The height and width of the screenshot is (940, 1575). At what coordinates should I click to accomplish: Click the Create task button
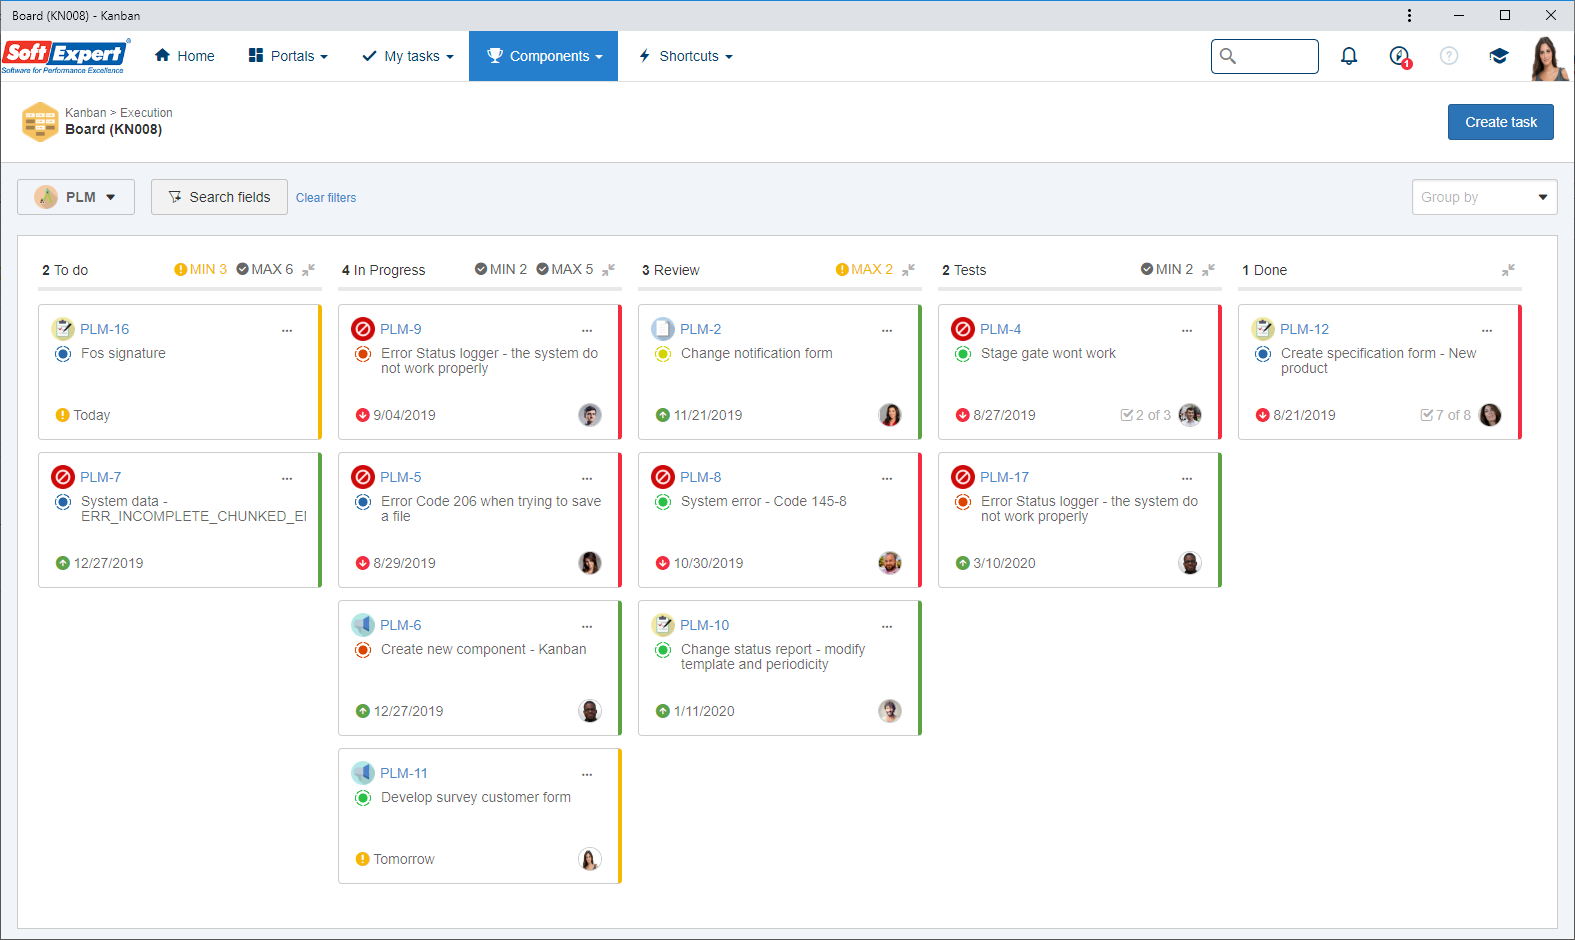tap(1501, 122)
